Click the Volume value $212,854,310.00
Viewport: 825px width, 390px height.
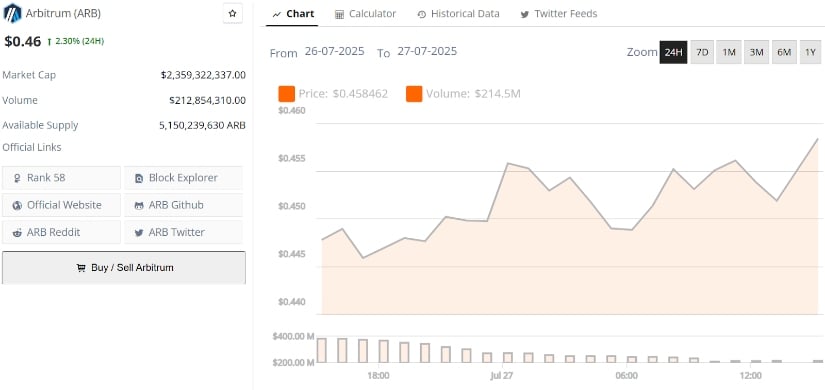(207, 101)
